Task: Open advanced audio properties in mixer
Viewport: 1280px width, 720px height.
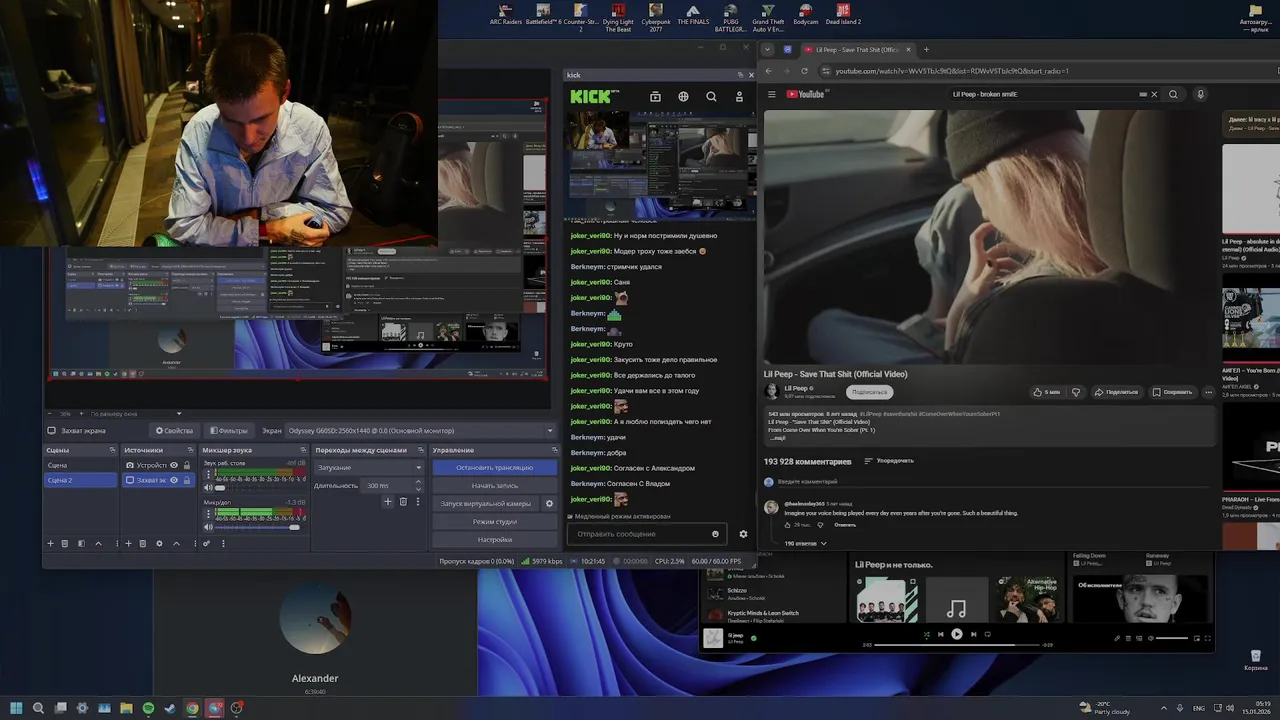Action: [207, 544]
